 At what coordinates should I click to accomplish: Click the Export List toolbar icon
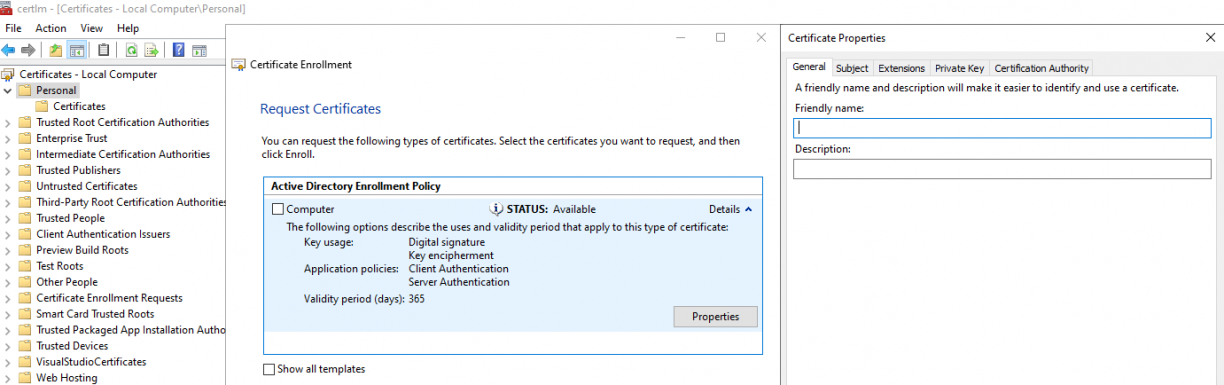tap(152, 50)
